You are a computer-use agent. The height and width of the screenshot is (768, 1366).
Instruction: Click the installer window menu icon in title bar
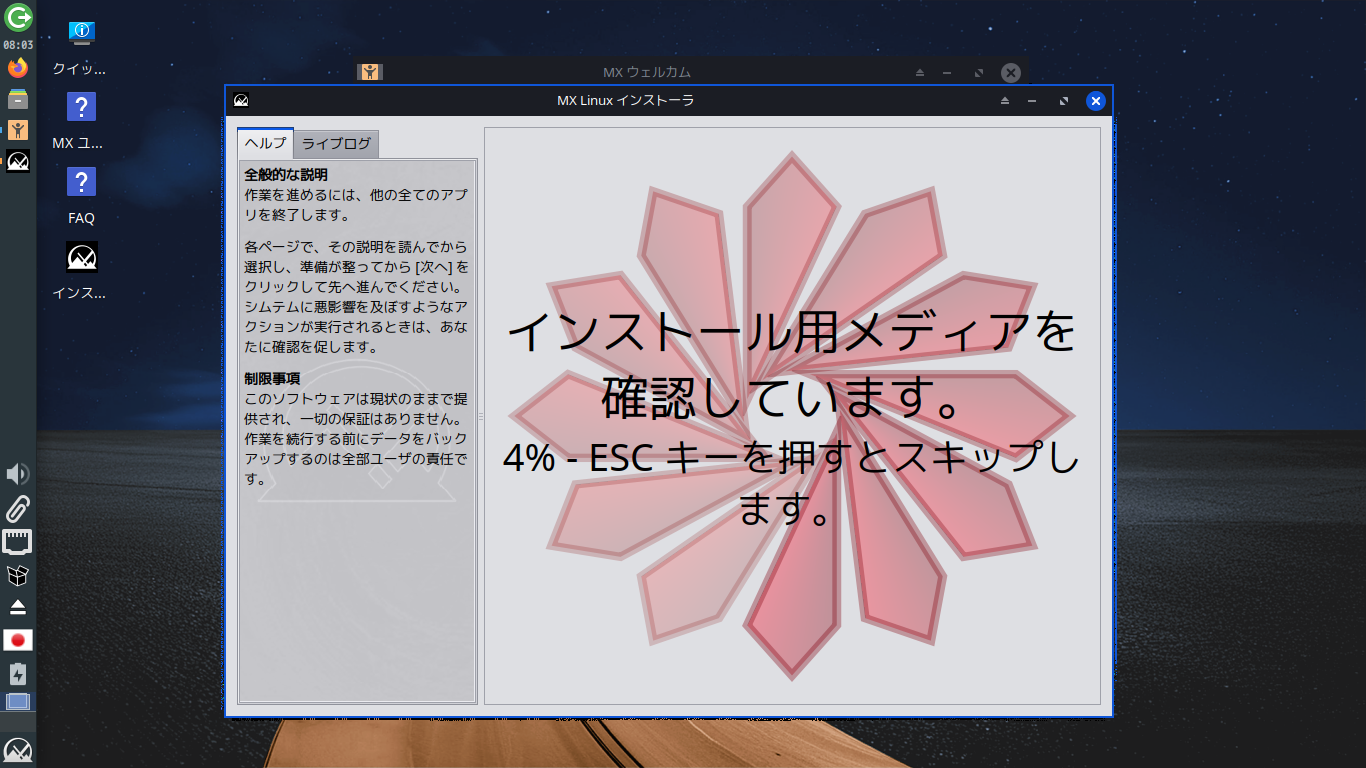pos(241,100)
